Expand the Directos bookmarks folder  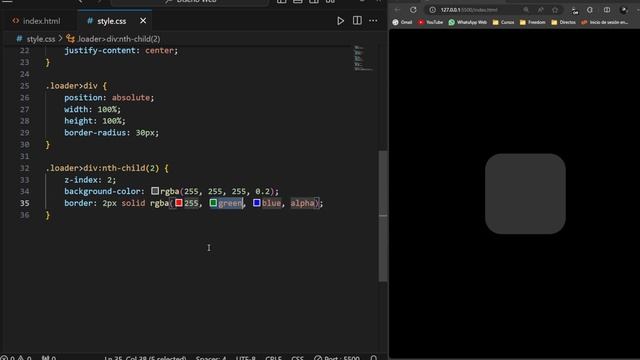[563, 22]
